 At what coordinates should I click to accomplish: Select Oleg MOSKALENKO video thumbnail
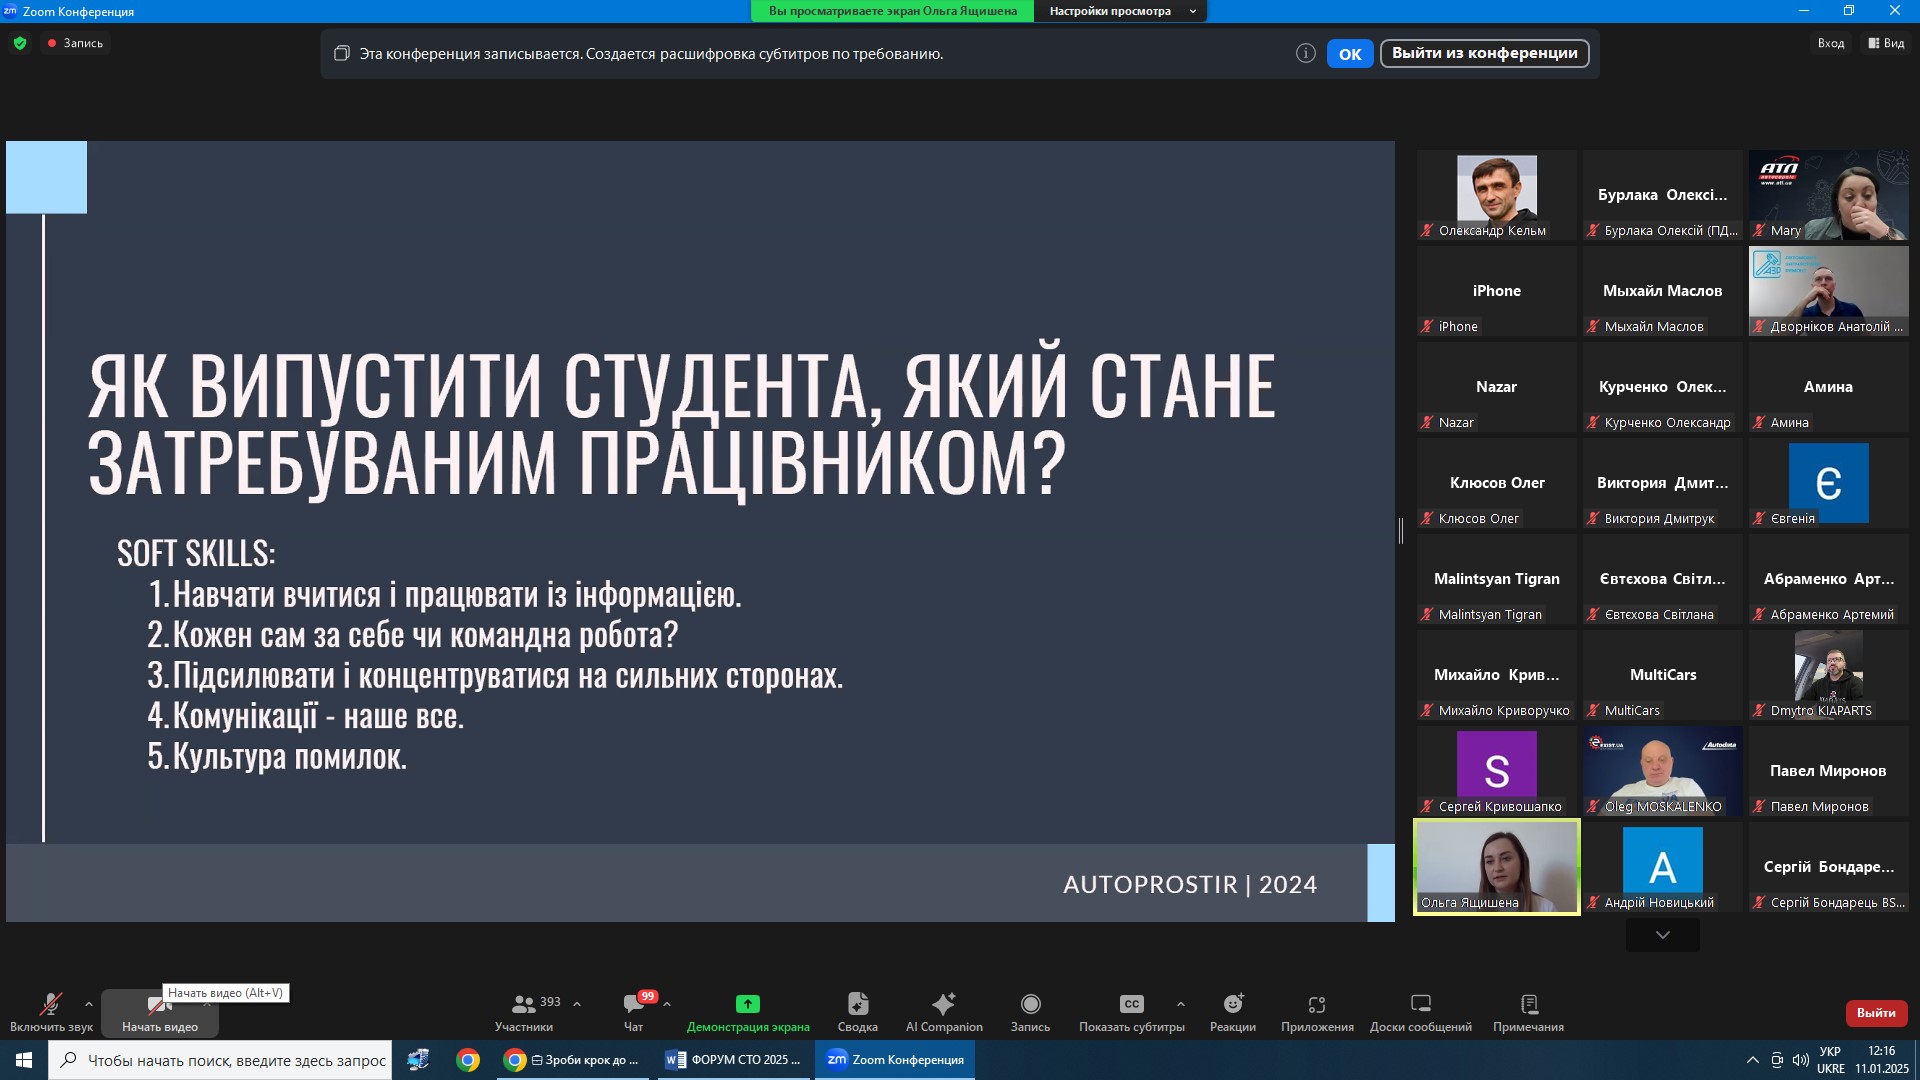click(1662, 771)
